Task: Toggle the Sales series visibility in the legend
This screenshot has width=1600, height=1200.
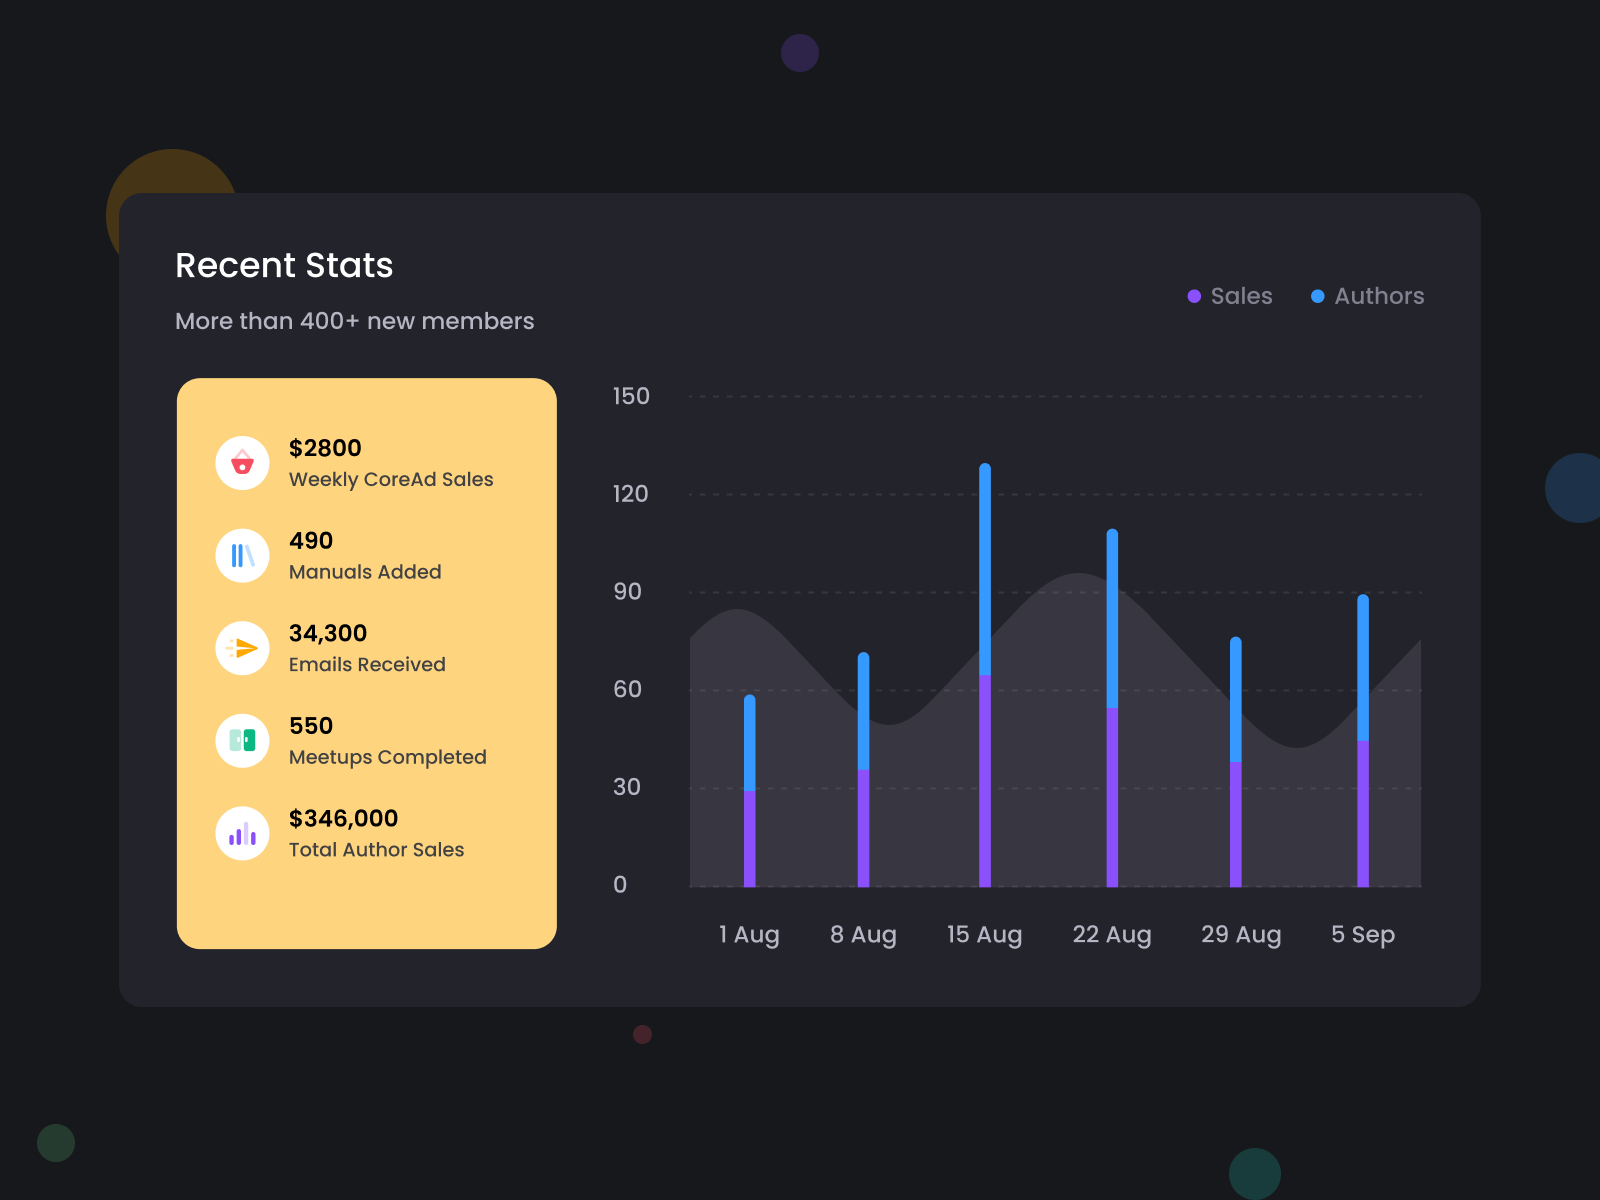Action: [x=1230, y=296]
